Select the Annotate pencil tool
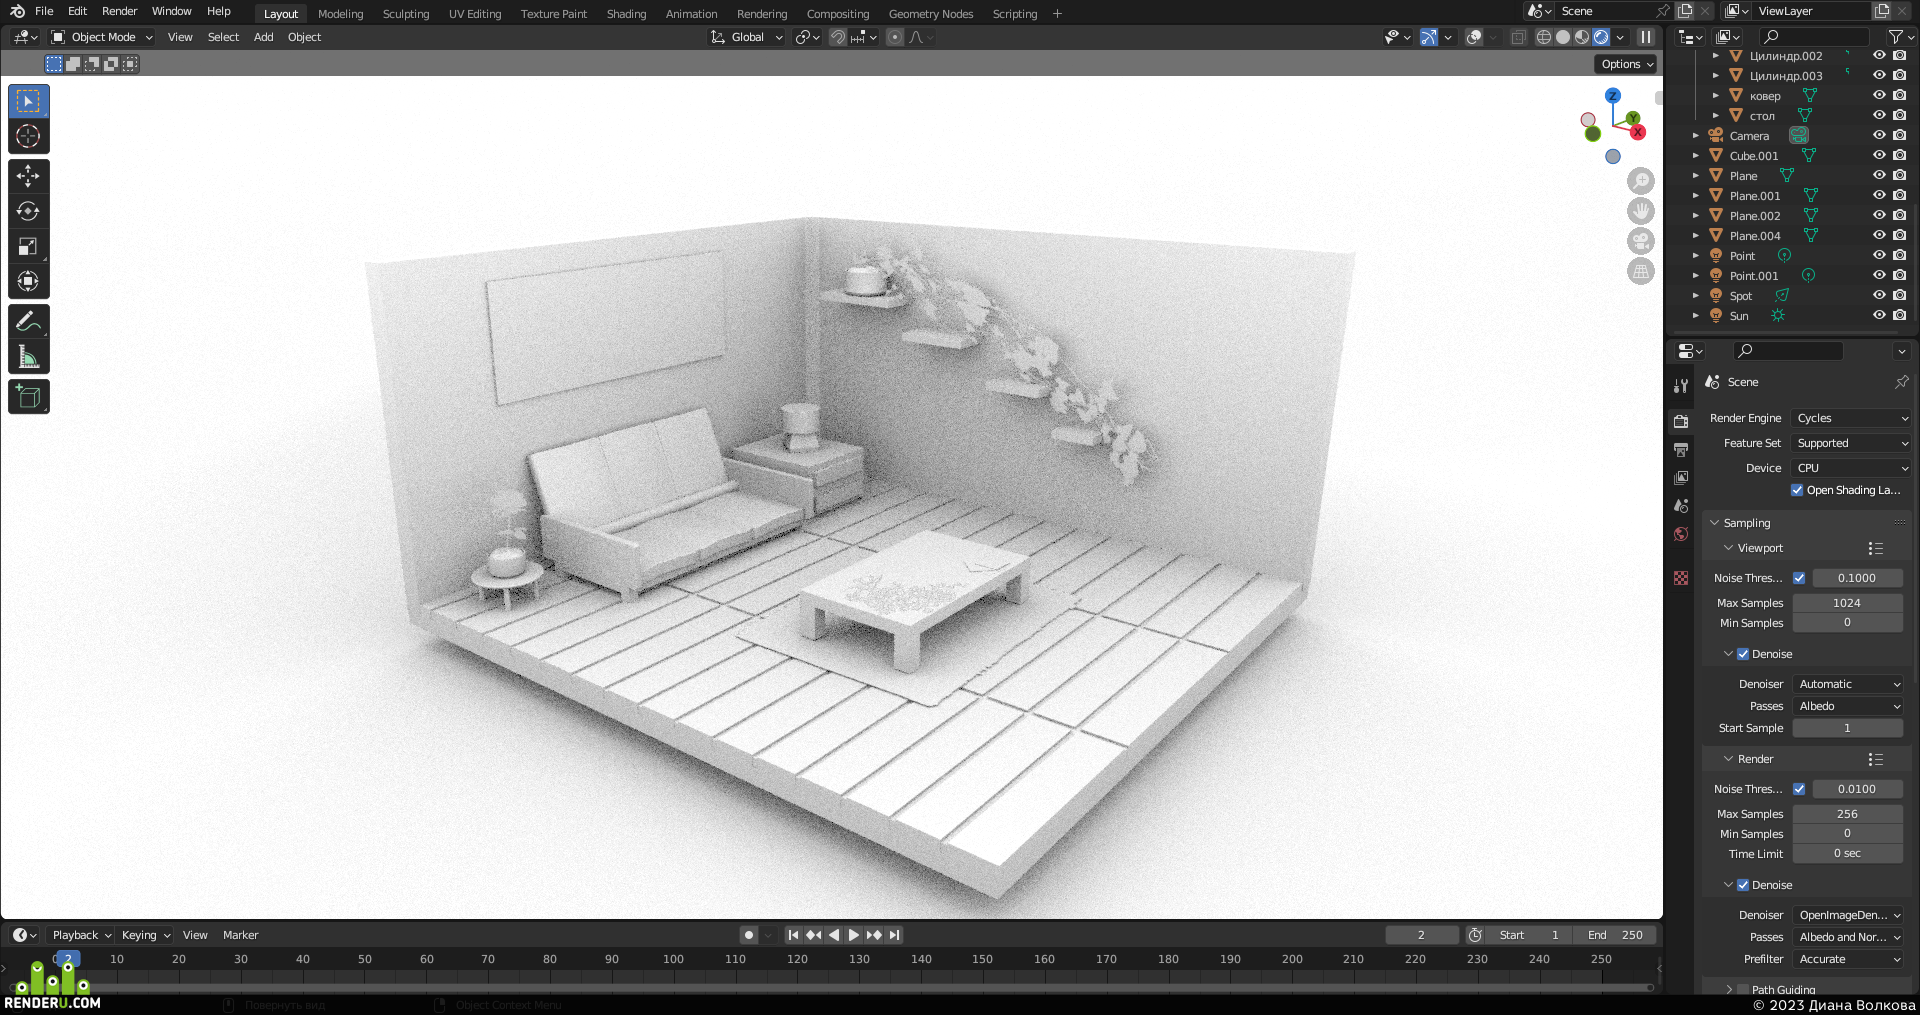The image size is (1920, 1015). 28,321
